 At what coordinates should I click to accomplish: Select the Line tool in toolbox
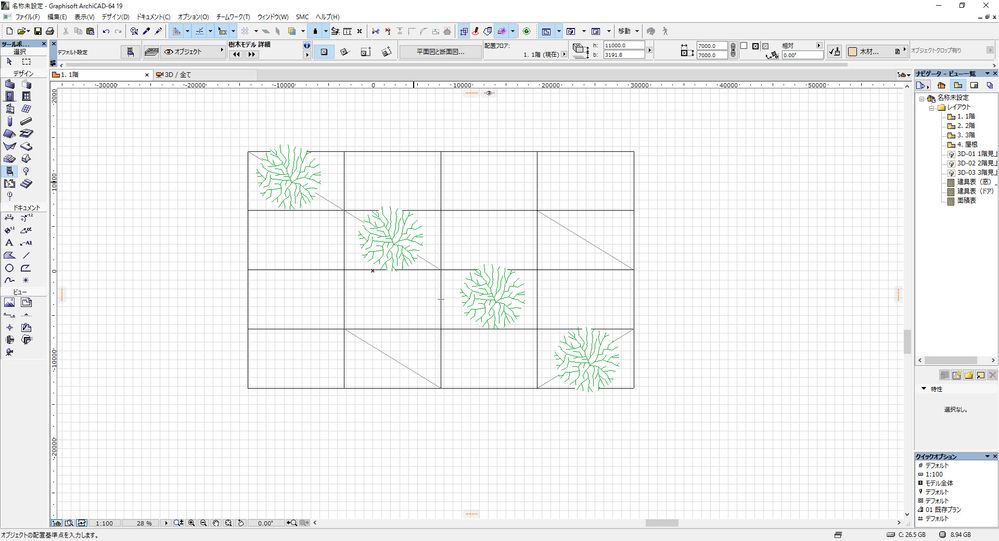pos(26,255)
